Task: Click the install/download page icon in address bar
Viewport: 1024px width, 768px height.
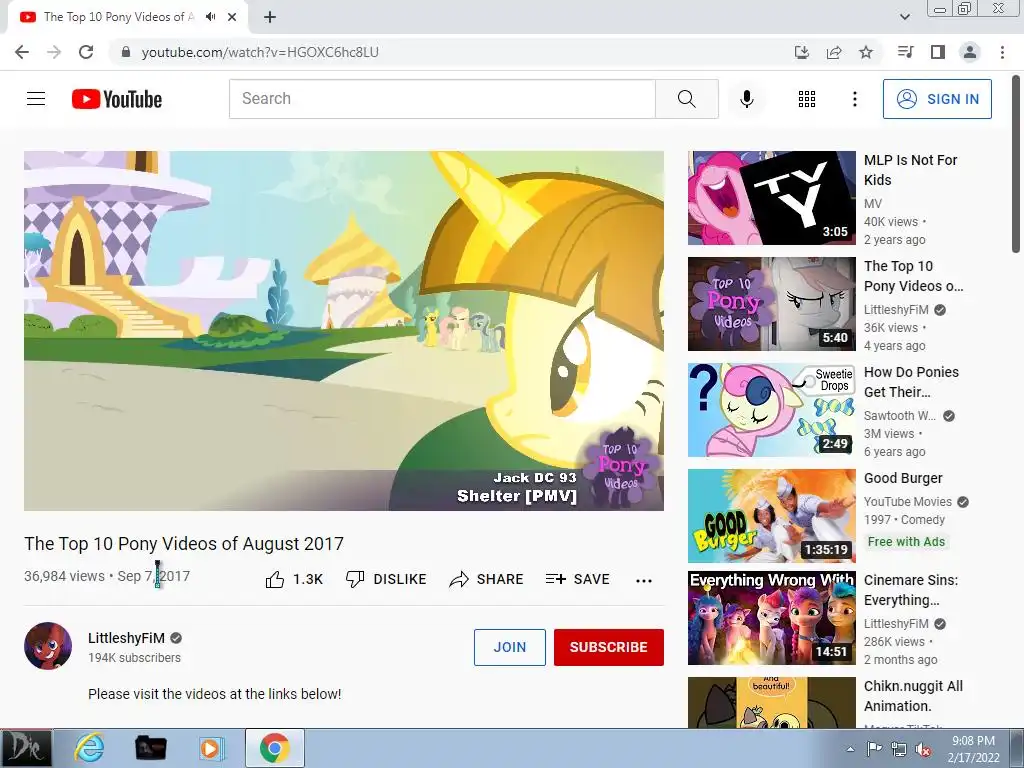Action: click(x=801, y=52)
